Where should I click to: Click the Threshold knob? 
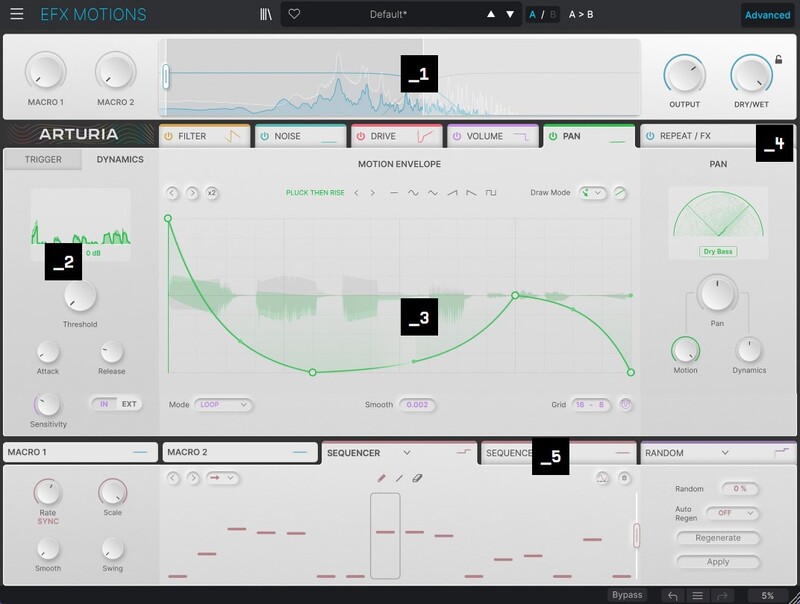pyautogui.click(x=80, y=296)
